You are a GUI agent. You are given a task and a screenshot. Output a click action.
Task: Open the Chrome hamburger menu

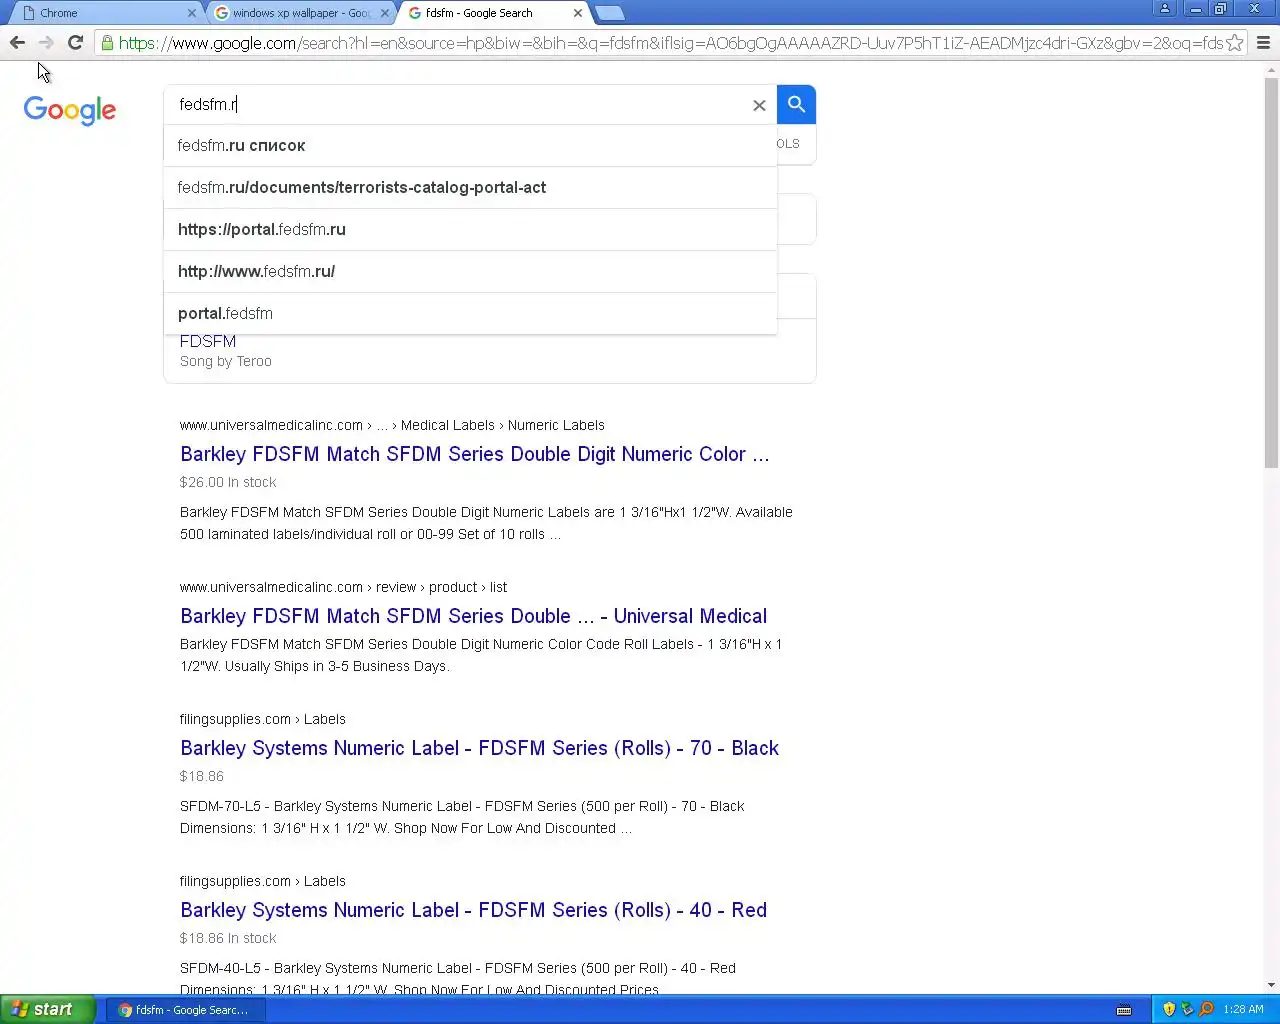(1263, 43)
